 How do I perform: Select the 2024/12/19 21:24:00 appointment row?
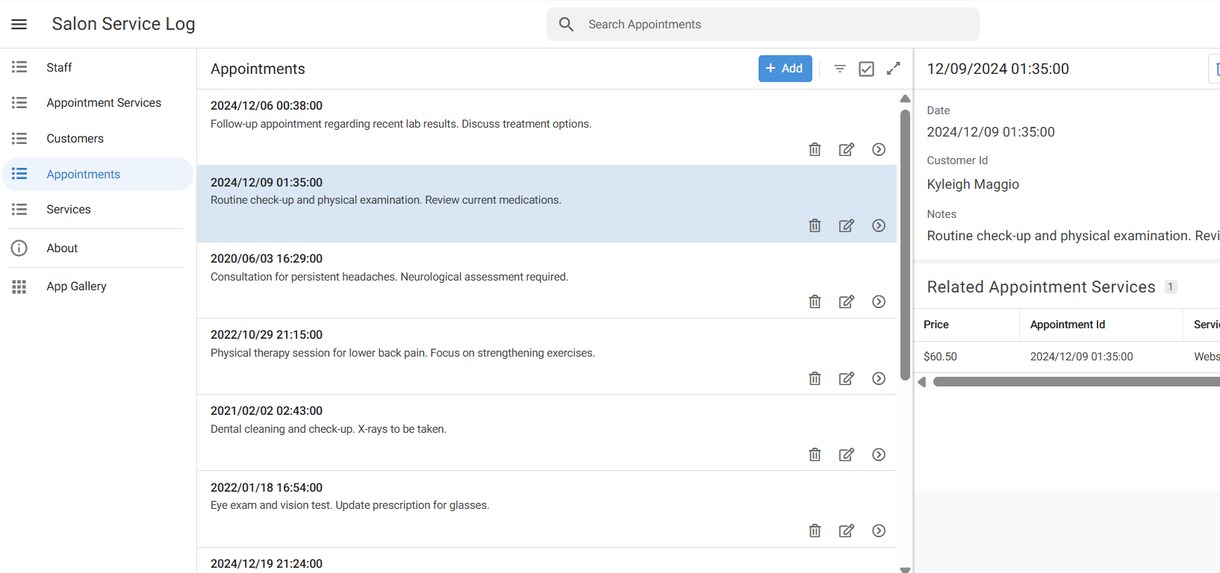click(x=546, y=561)
